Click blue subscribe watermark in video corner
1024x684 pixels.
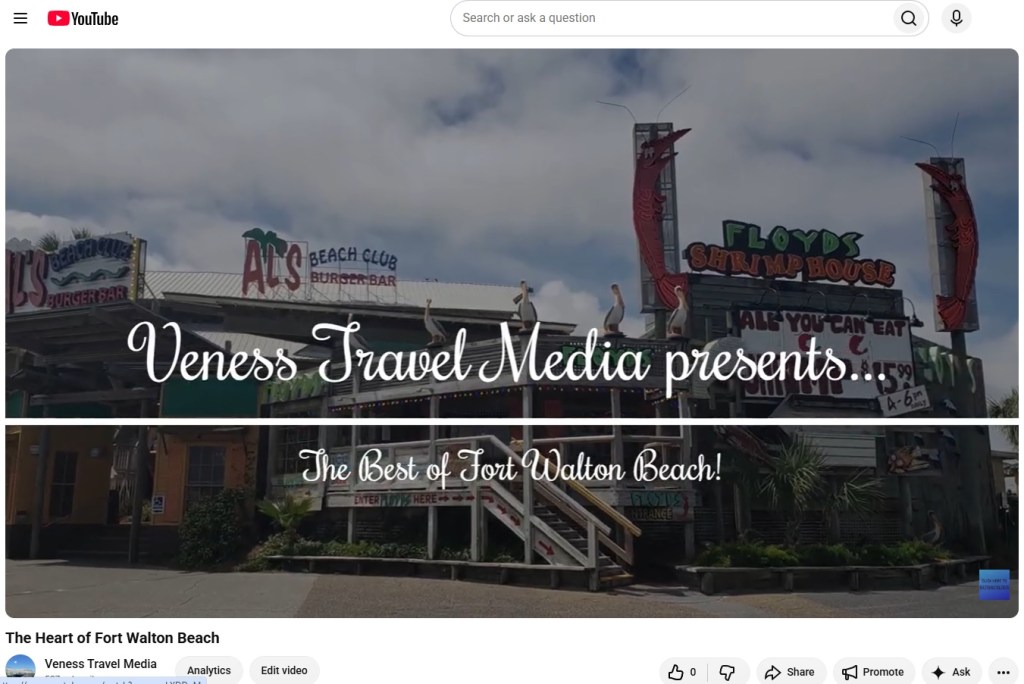(x=994, y=585)
